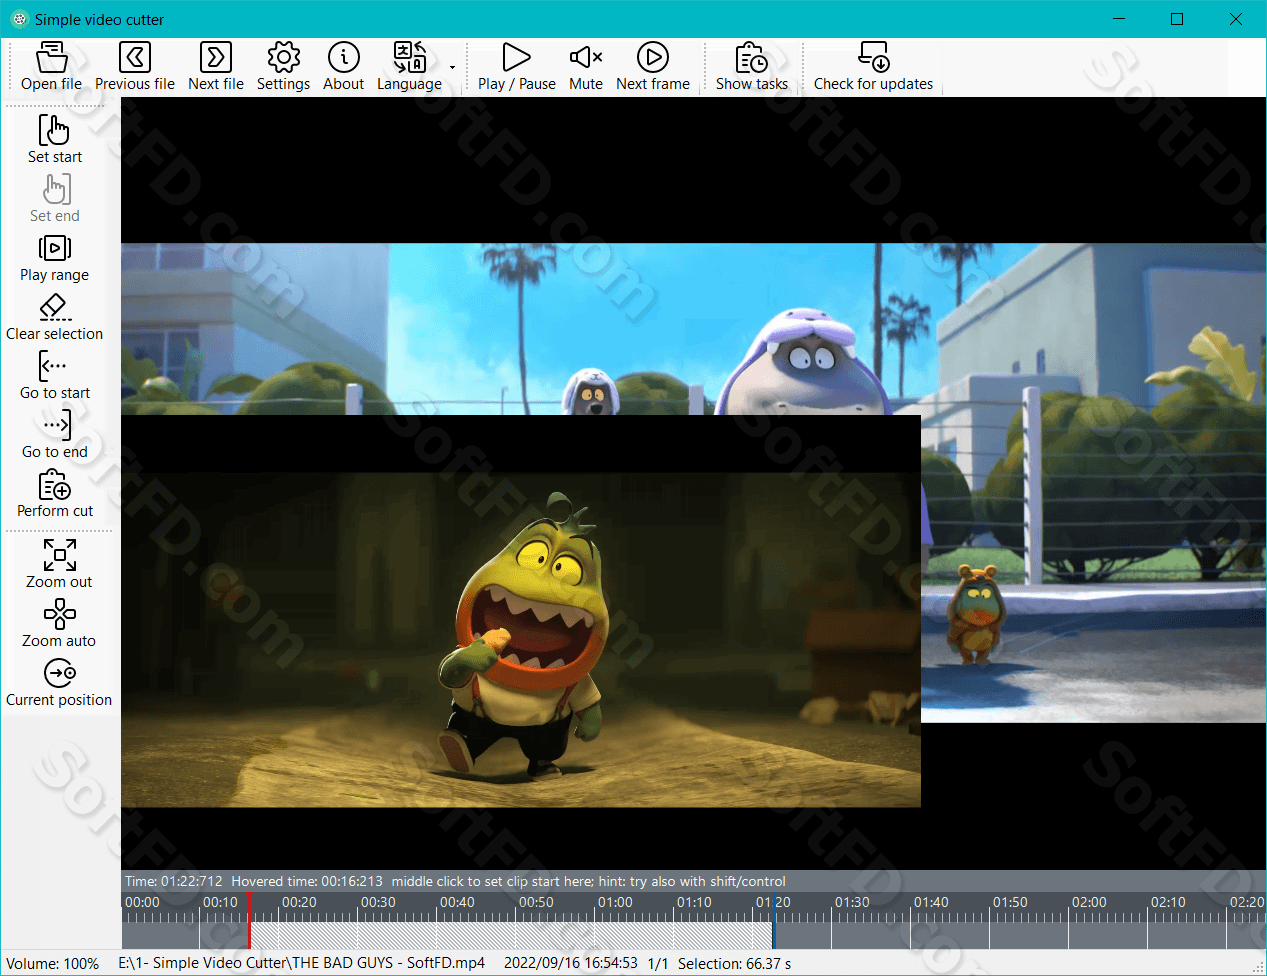1267x976 pixels.
Task: Click the blue selection end marker
Action: point(773,921)
